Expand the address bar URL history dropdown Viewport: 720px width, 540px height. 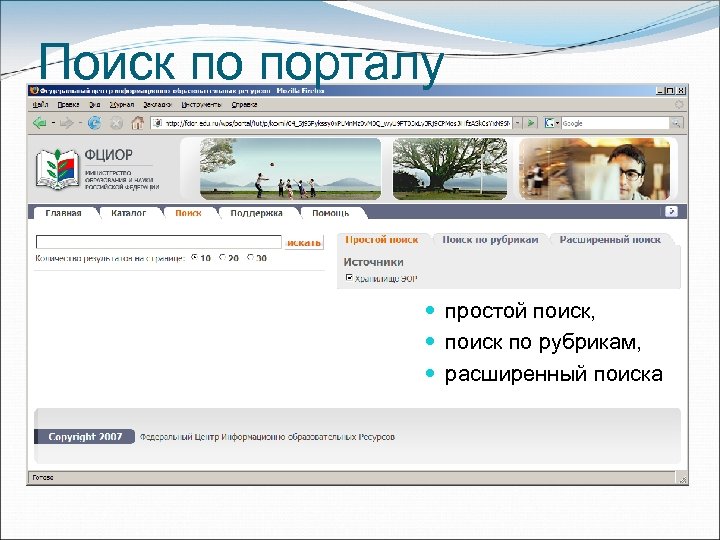(518, 123)
